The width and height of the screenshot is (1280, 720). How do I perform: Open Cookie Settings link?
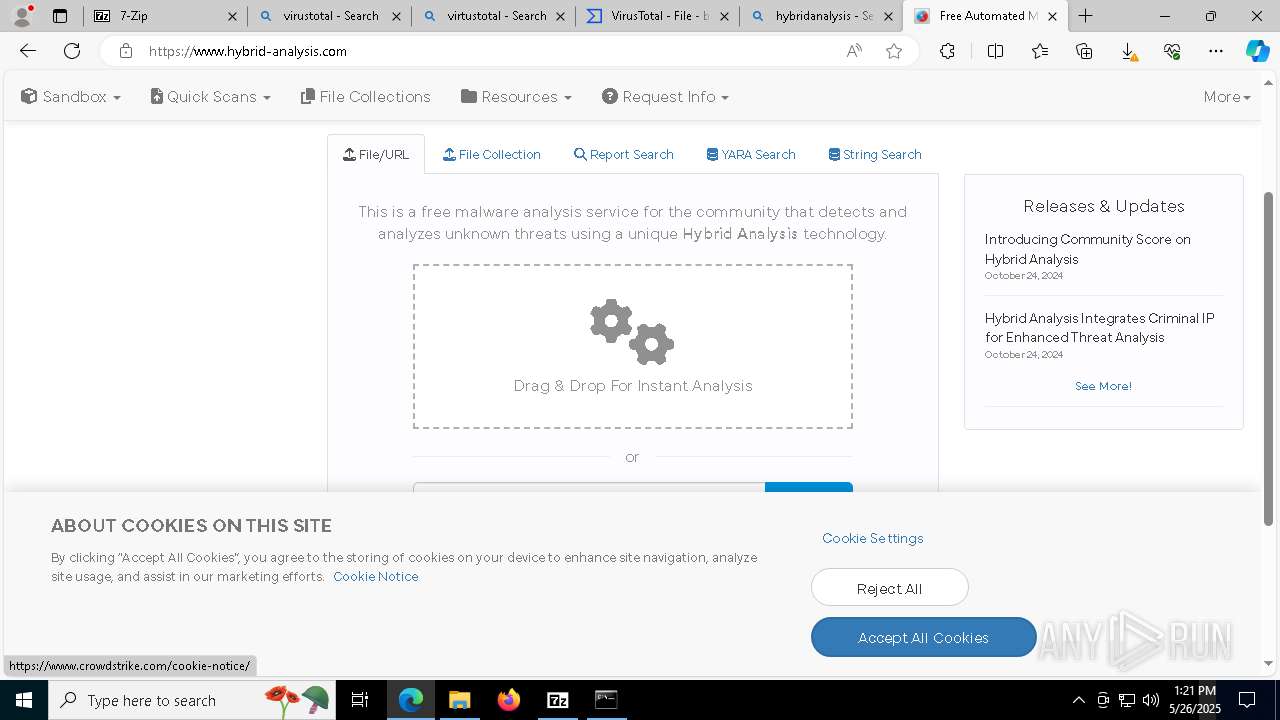[872, 538]
